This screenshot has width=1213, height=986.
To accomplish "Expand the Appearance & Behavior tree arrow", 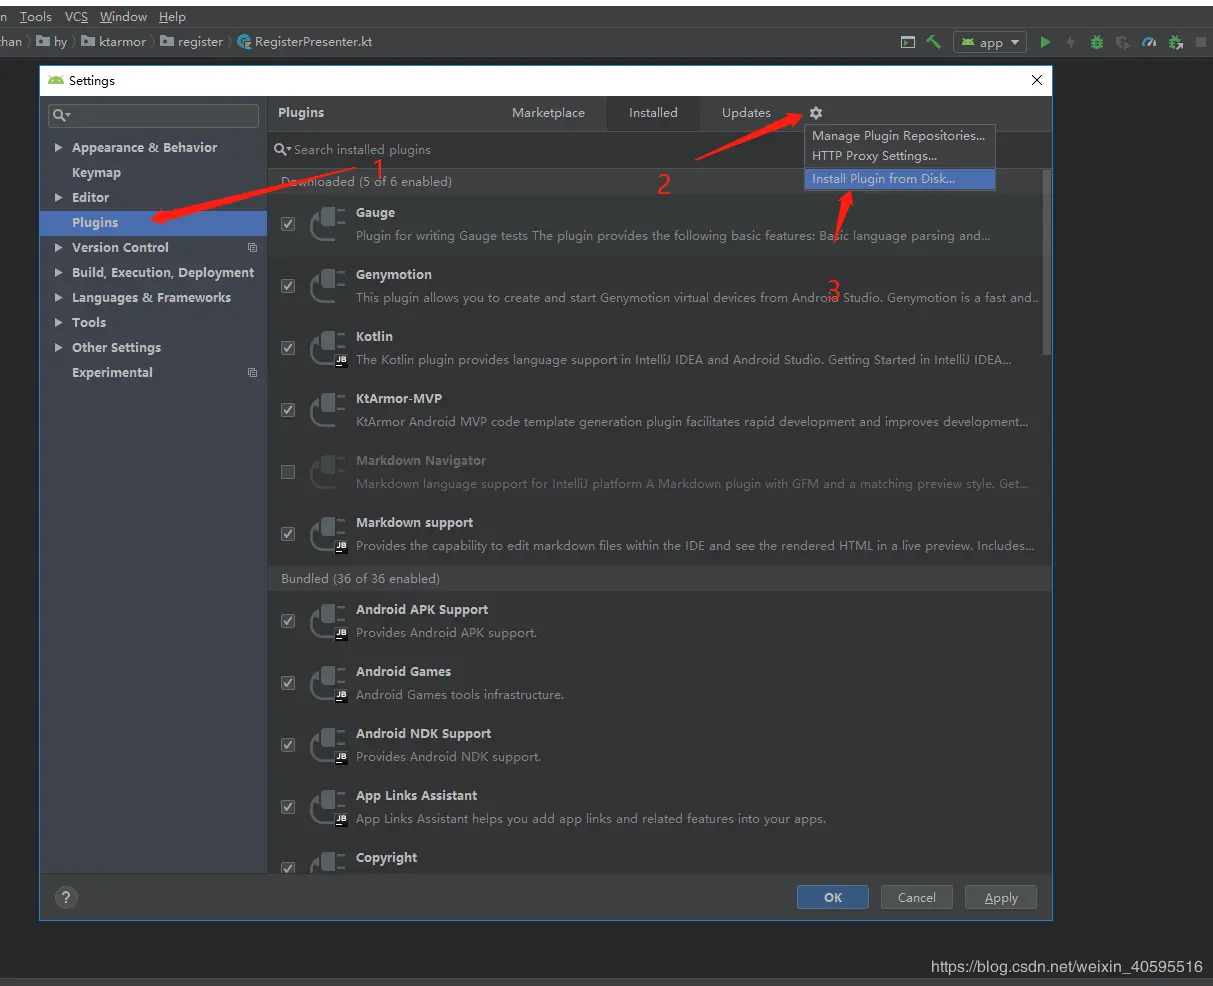I will click(x=58, y=148).
